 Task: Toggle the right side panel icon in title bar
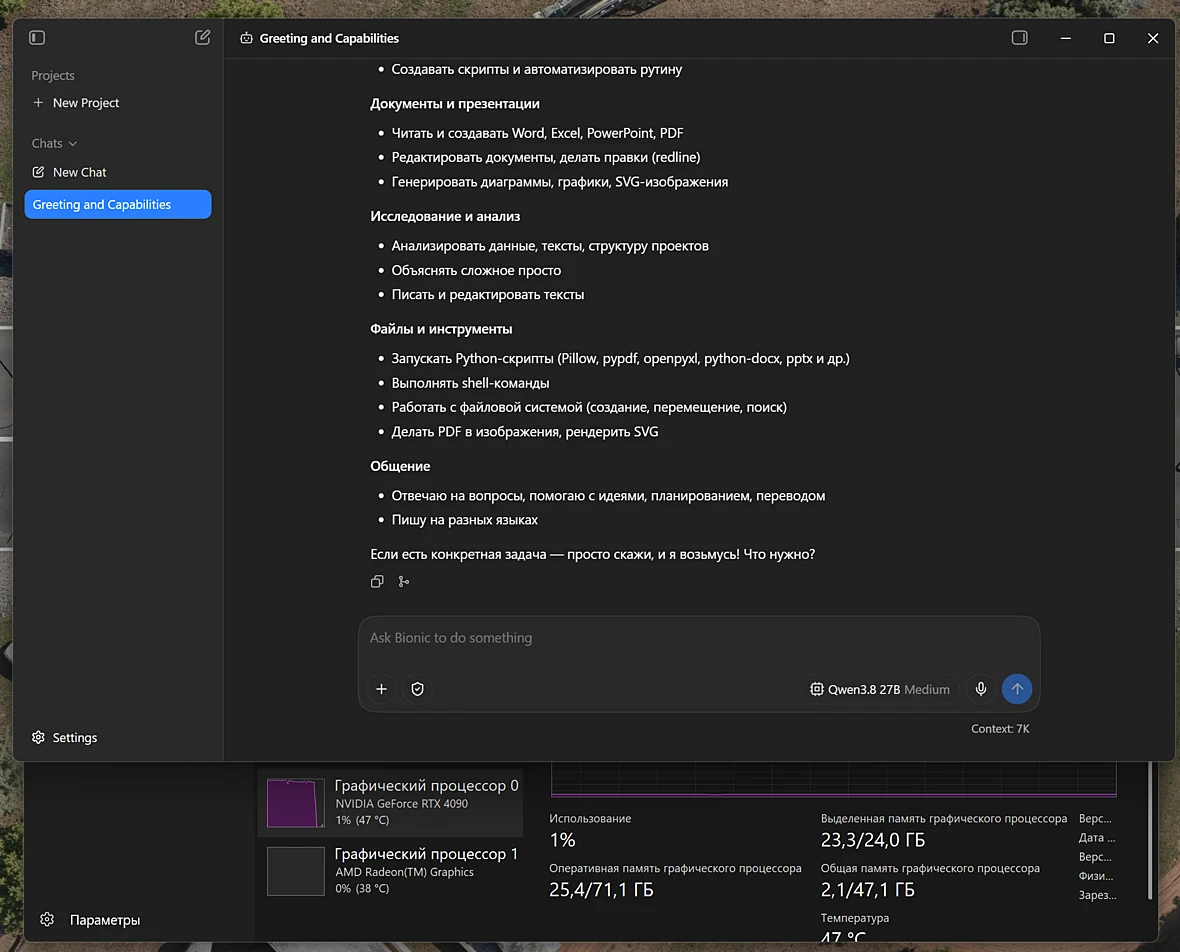1020,38
